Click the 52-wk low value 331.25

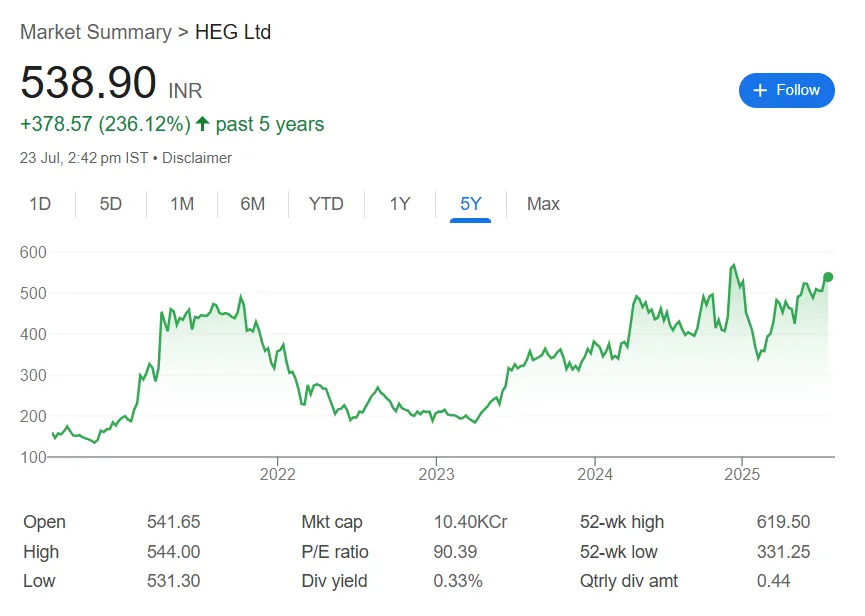(783, 551)
